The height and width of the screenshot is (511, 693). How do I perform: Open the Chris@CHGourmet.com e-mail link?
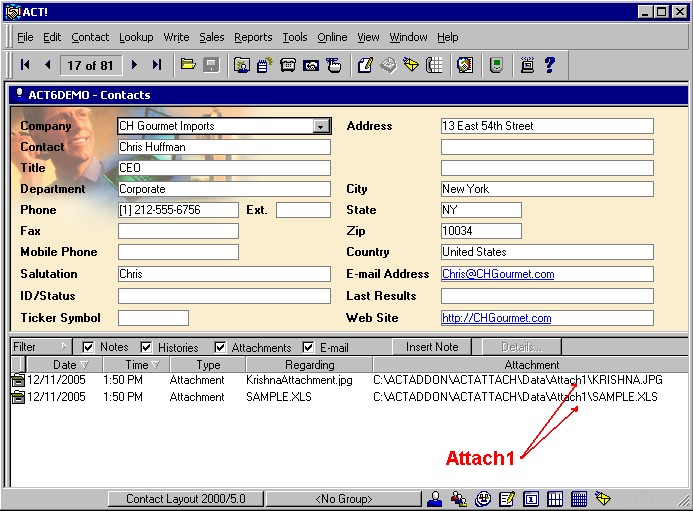(498, 274)
